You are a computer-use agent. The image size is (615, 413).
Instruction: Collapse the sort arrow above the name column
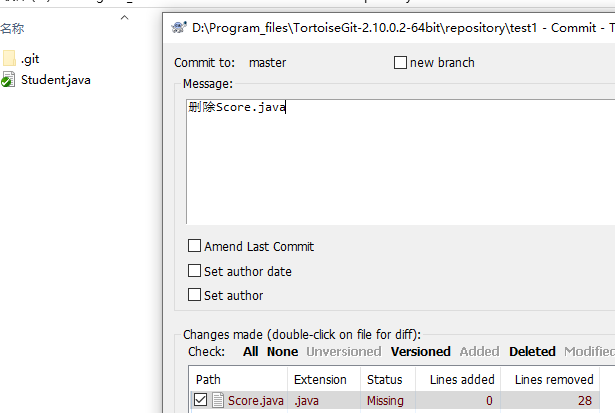(x=124, y=18)
